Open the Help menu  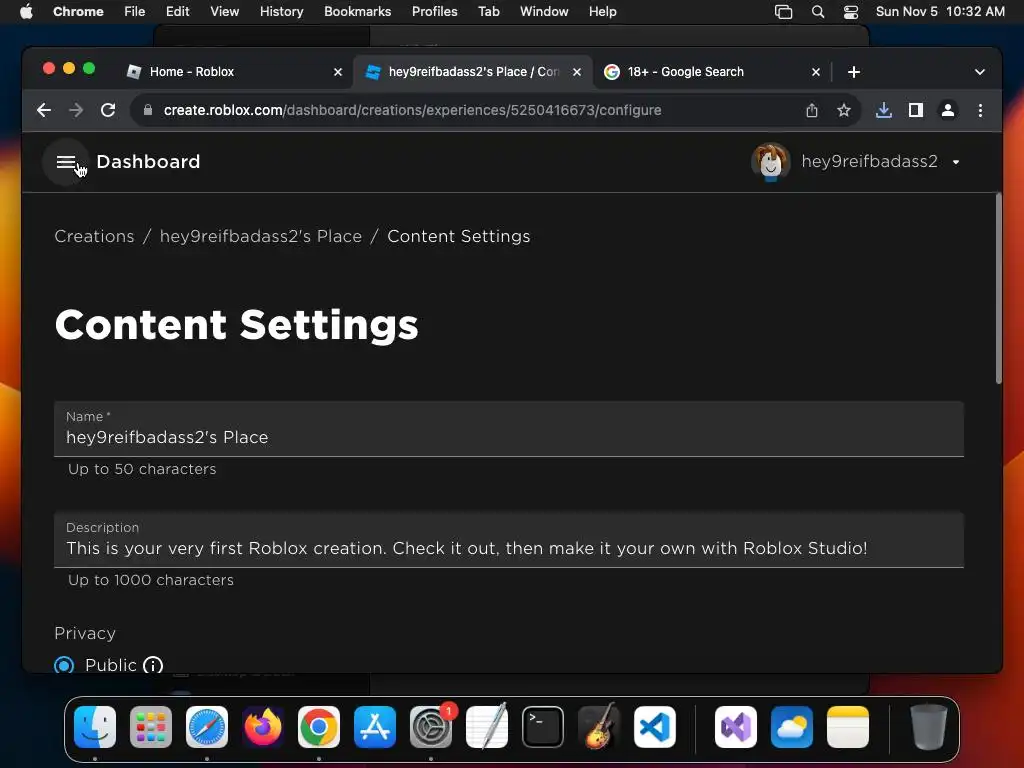[x=602, y=11]
